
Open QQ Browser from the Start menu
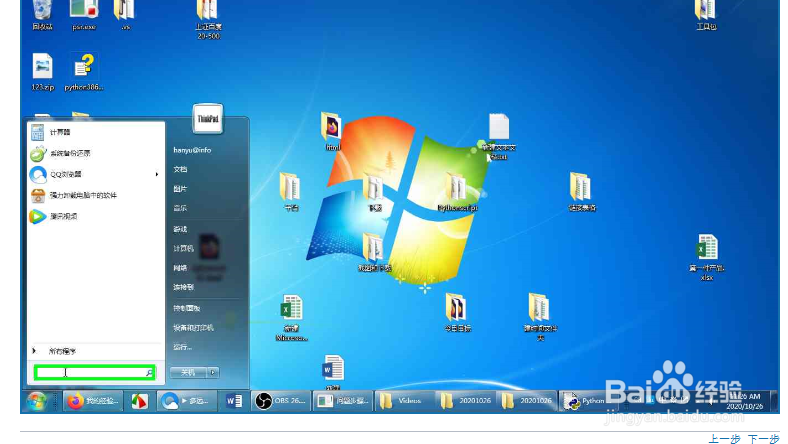[x=95, y=174]
